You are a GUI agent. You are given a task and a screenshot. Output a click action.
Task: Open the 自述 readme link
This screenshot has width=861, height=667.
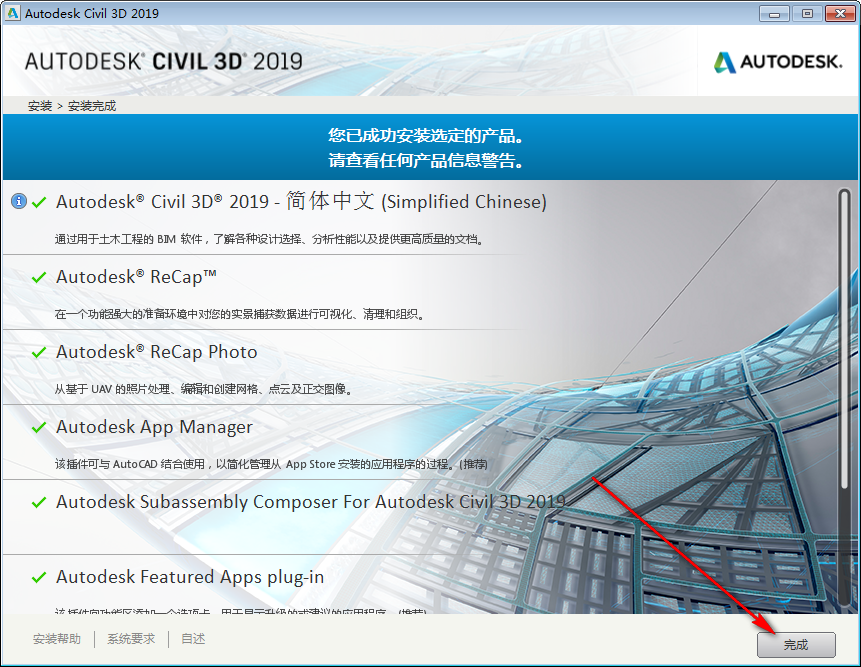pyautogui.click(x=193, y=639)
